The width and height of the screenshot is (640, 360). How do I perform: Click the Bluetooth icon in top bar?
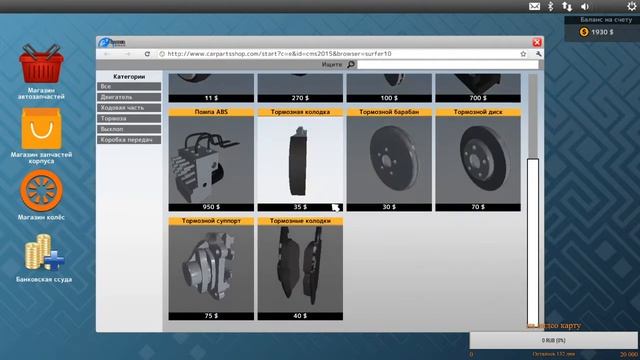pos(550,6)
